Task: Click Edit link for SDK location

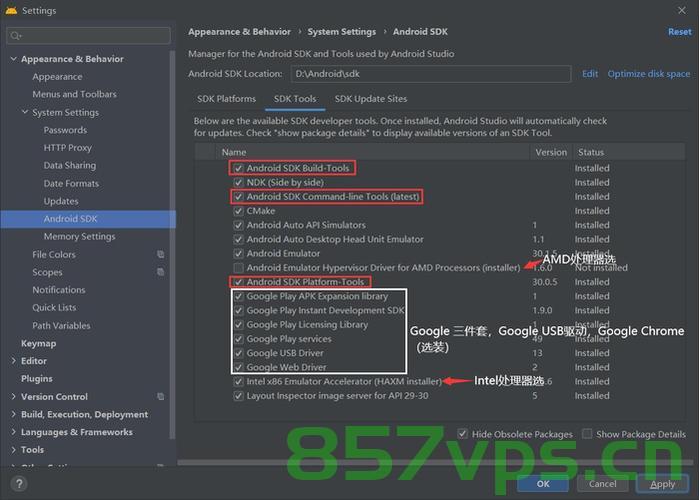Action: pyautogui.click(x=590, y=74)
